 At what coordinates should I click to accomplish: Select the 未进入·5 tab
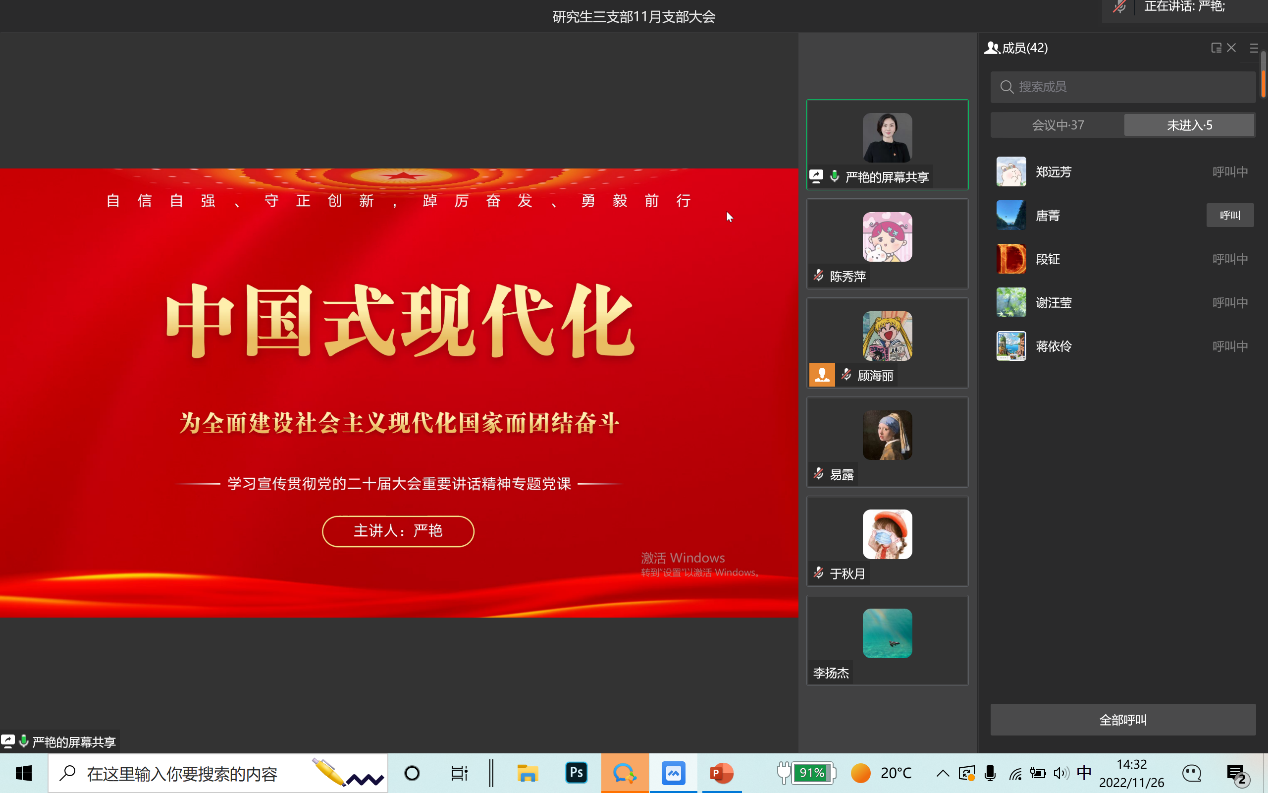[x=1189, y=125]
